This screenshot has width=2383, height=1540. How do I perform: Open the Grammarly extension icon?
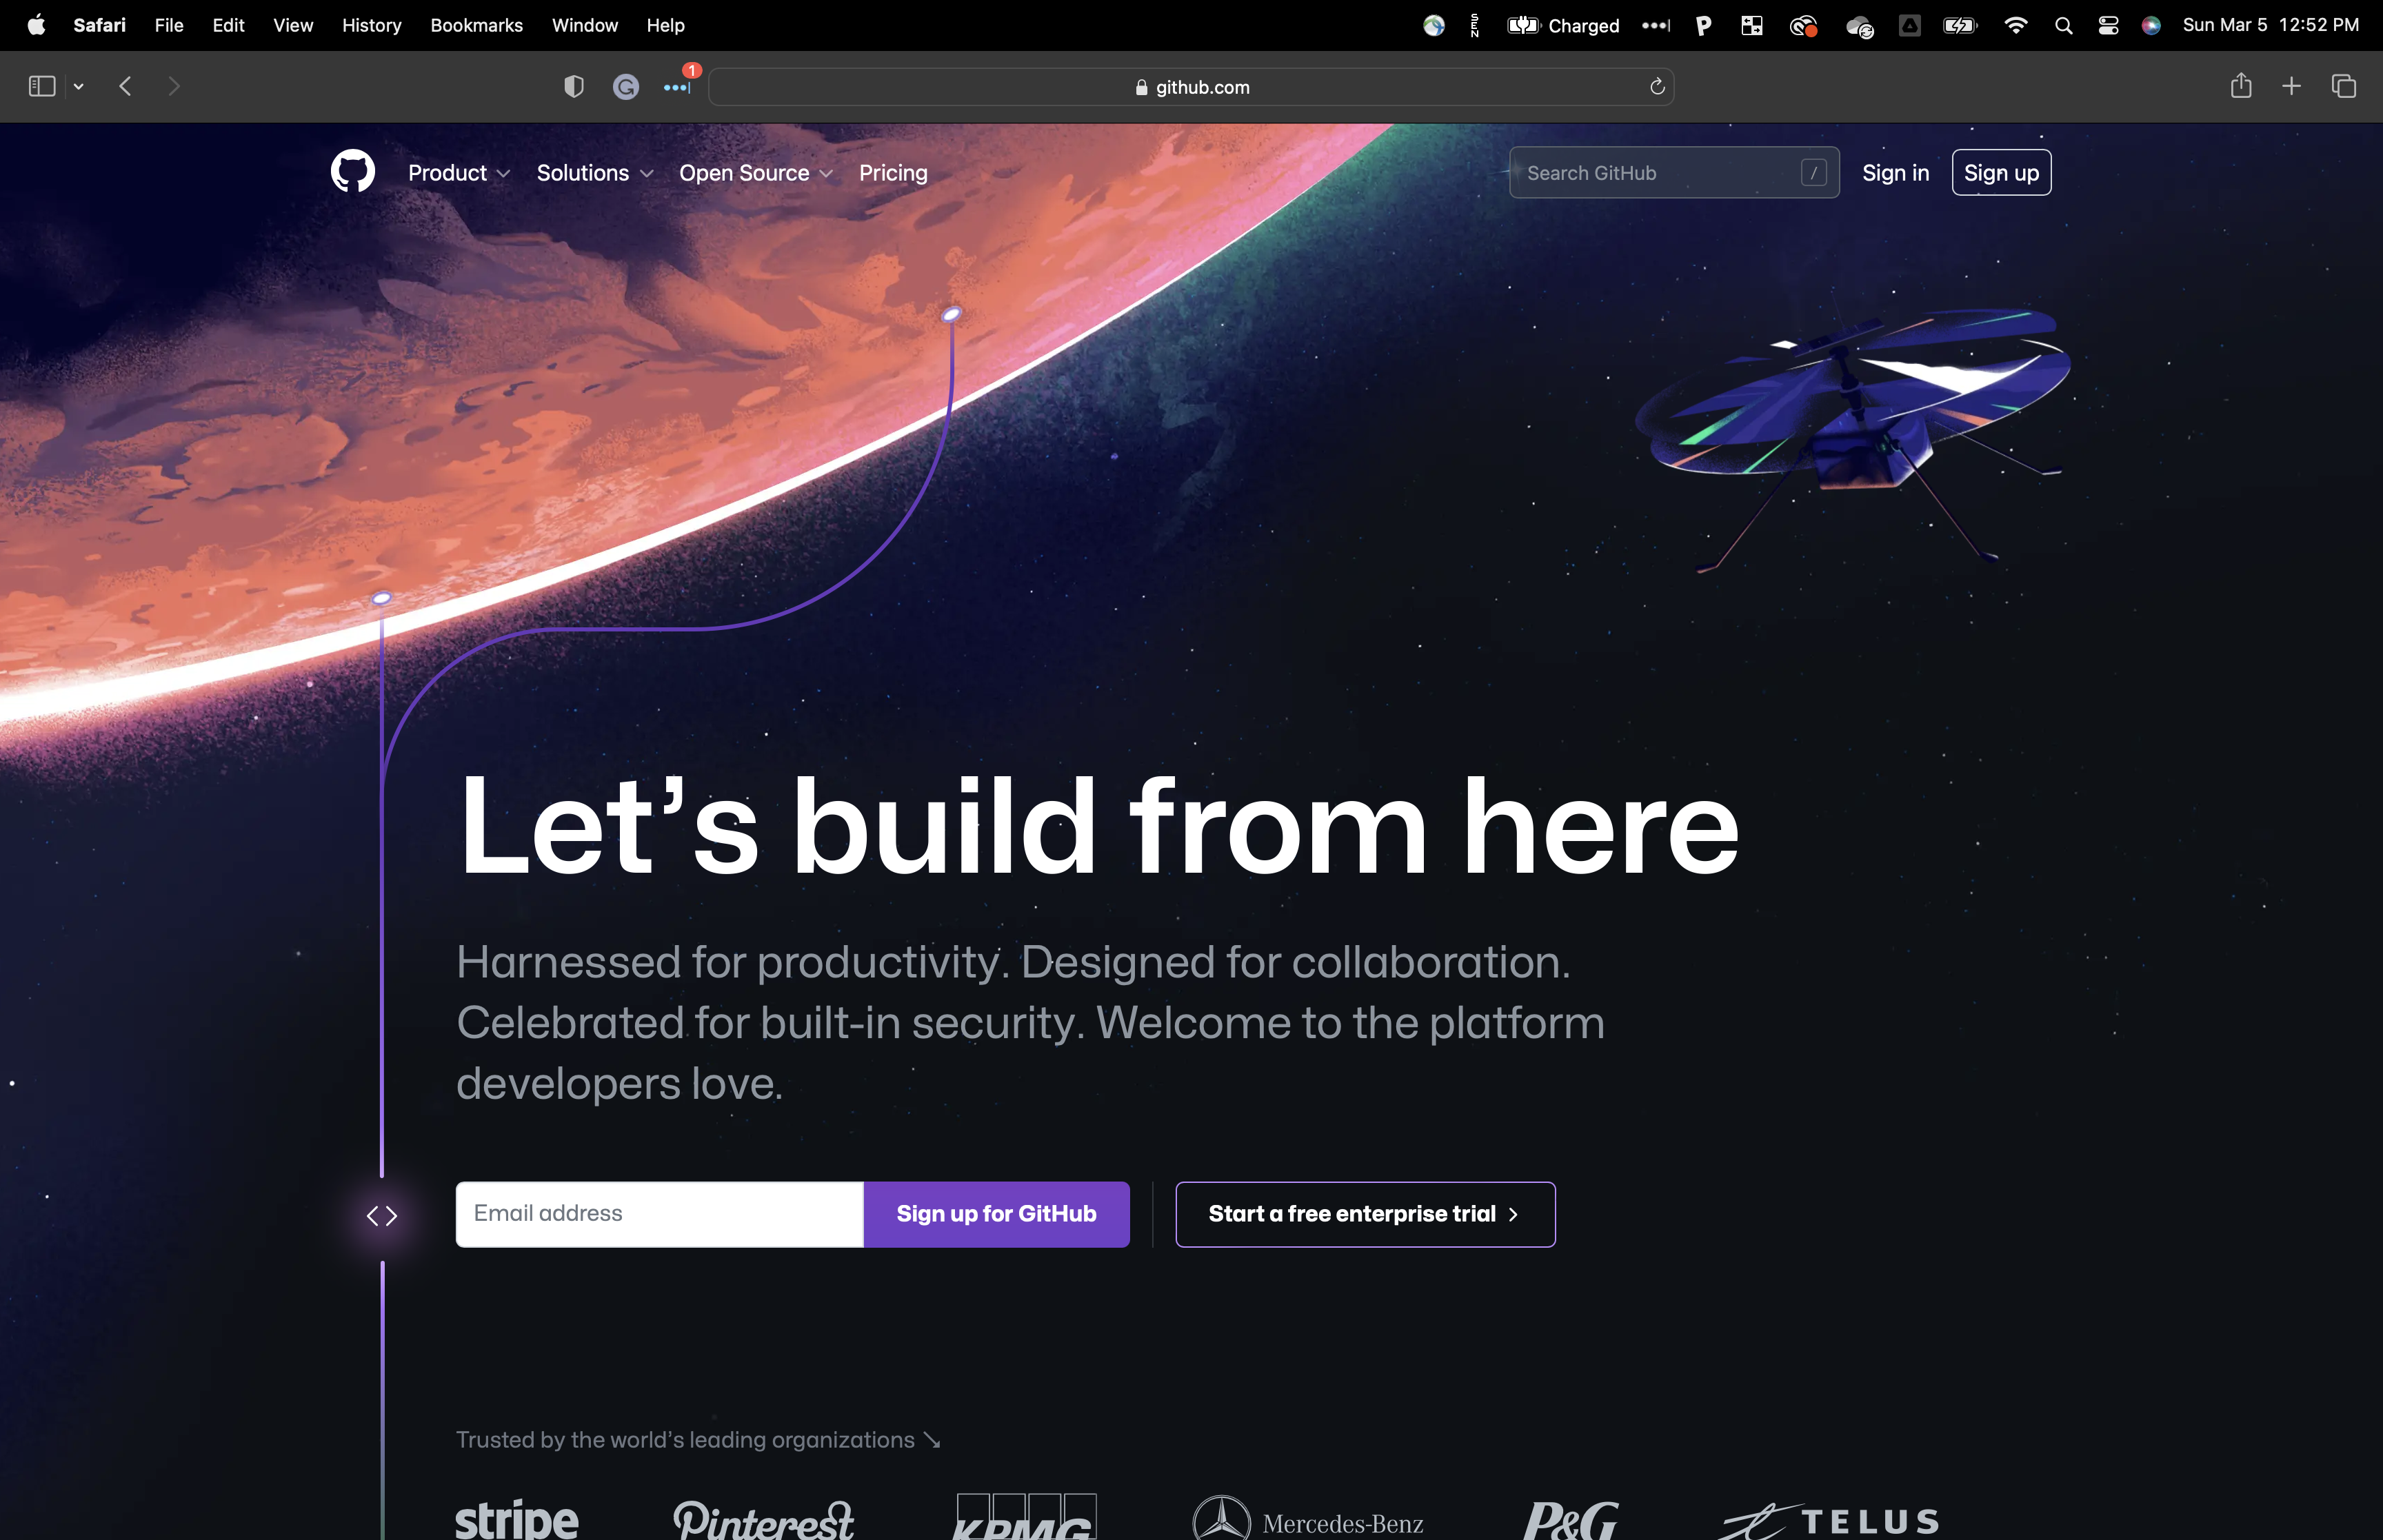coord(626,87)
